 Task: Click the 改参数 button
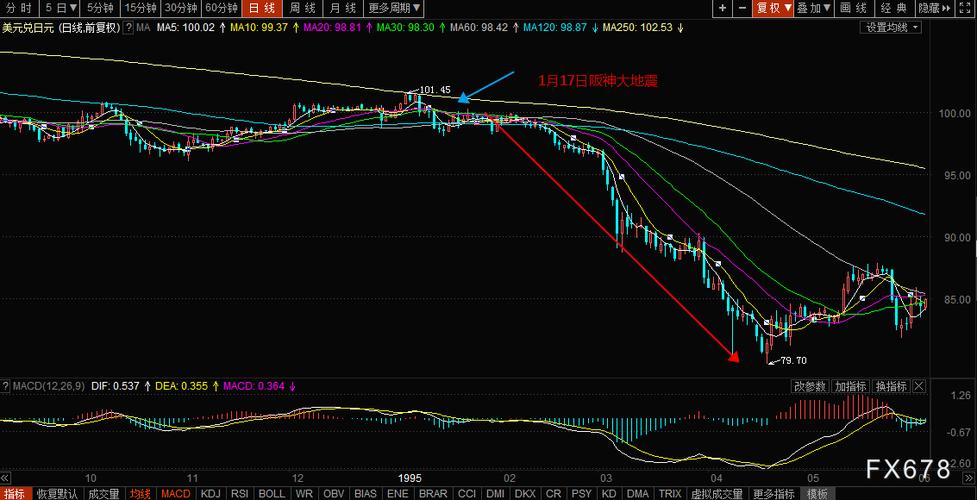[810, 386]
